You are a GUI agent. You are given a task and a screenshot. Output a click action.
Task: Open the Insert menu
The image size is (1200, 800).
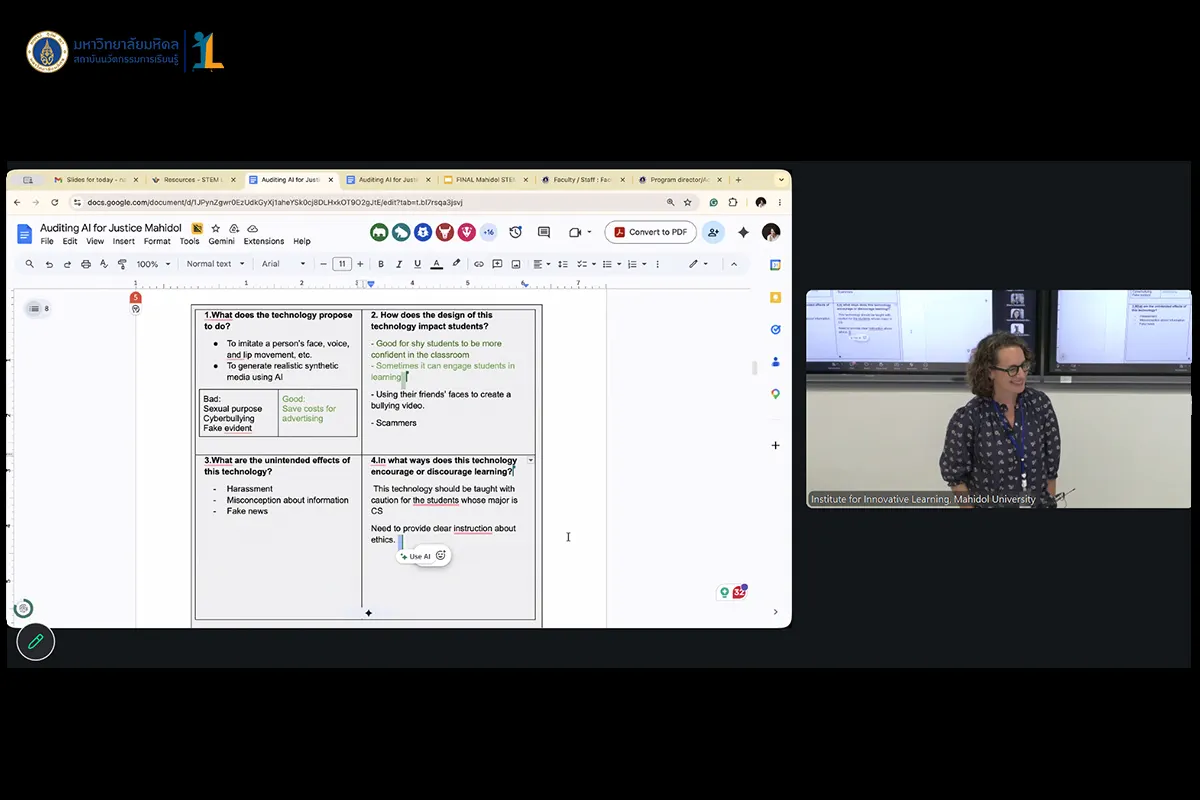point(124,241)
